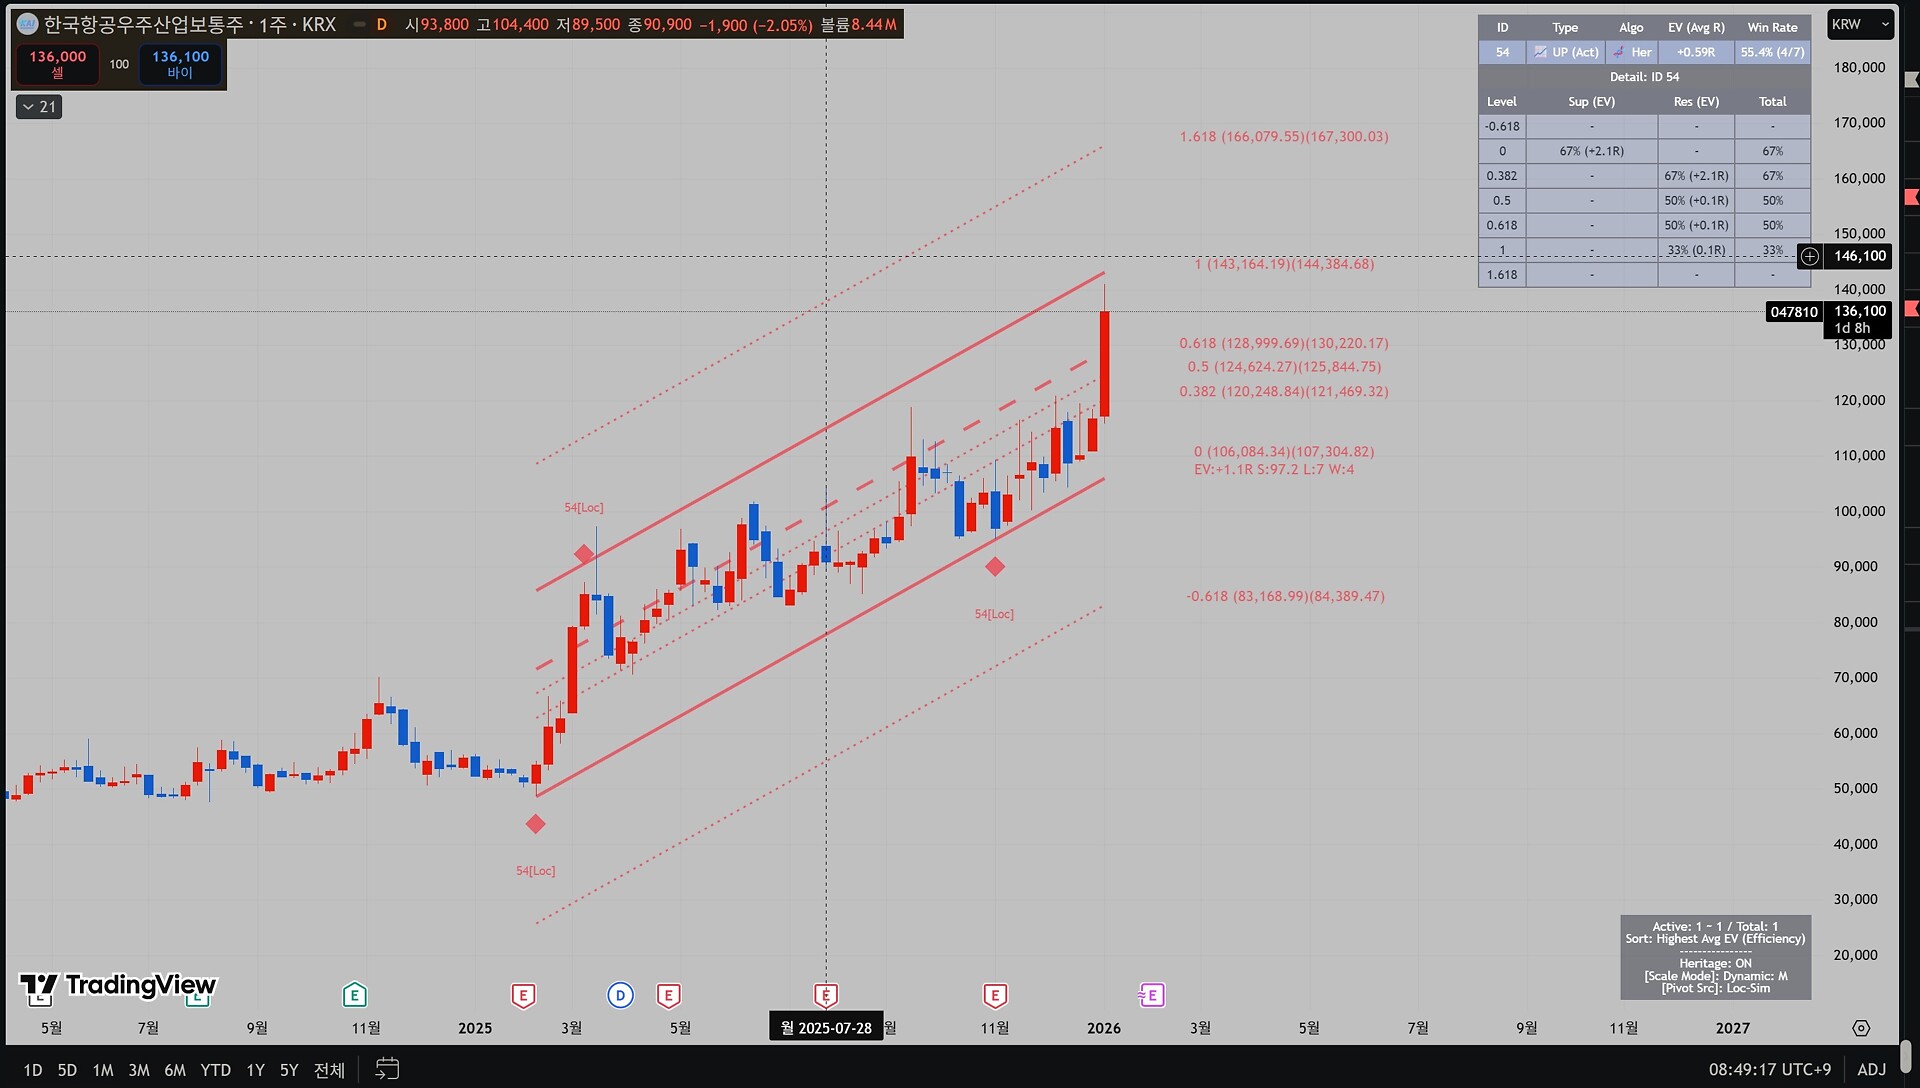The image size is (1920, 1088).
Task: Click the red earnings marker near 5월 2025
Action: click(x=668, y=995)
